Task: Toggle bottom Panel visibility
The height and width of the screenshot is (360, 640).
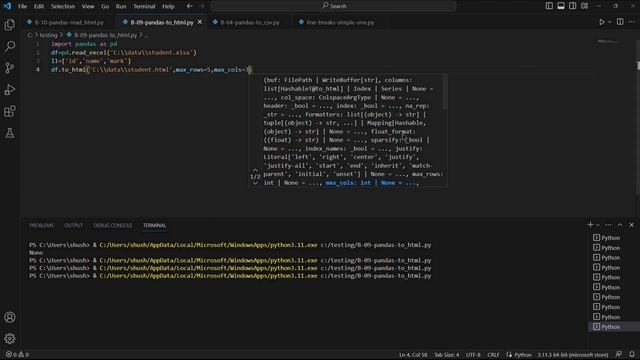Action: click(561, 6)
